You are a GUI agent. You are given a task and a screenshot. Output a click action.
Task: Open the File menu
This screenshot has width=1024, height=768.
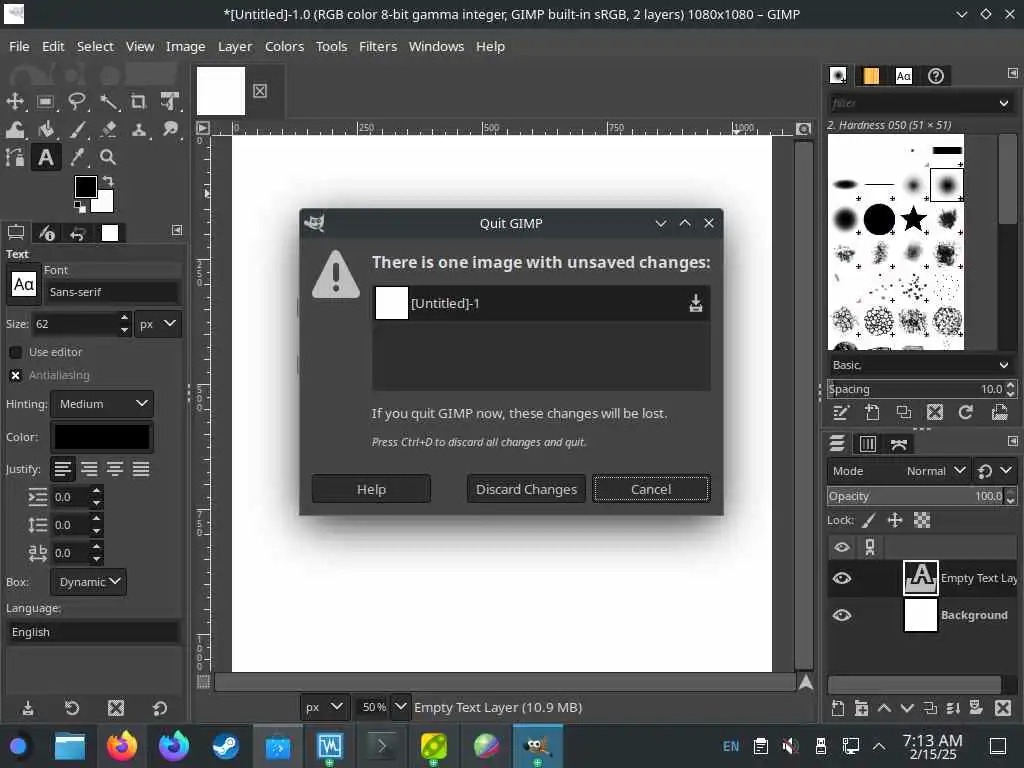(19, 46)
